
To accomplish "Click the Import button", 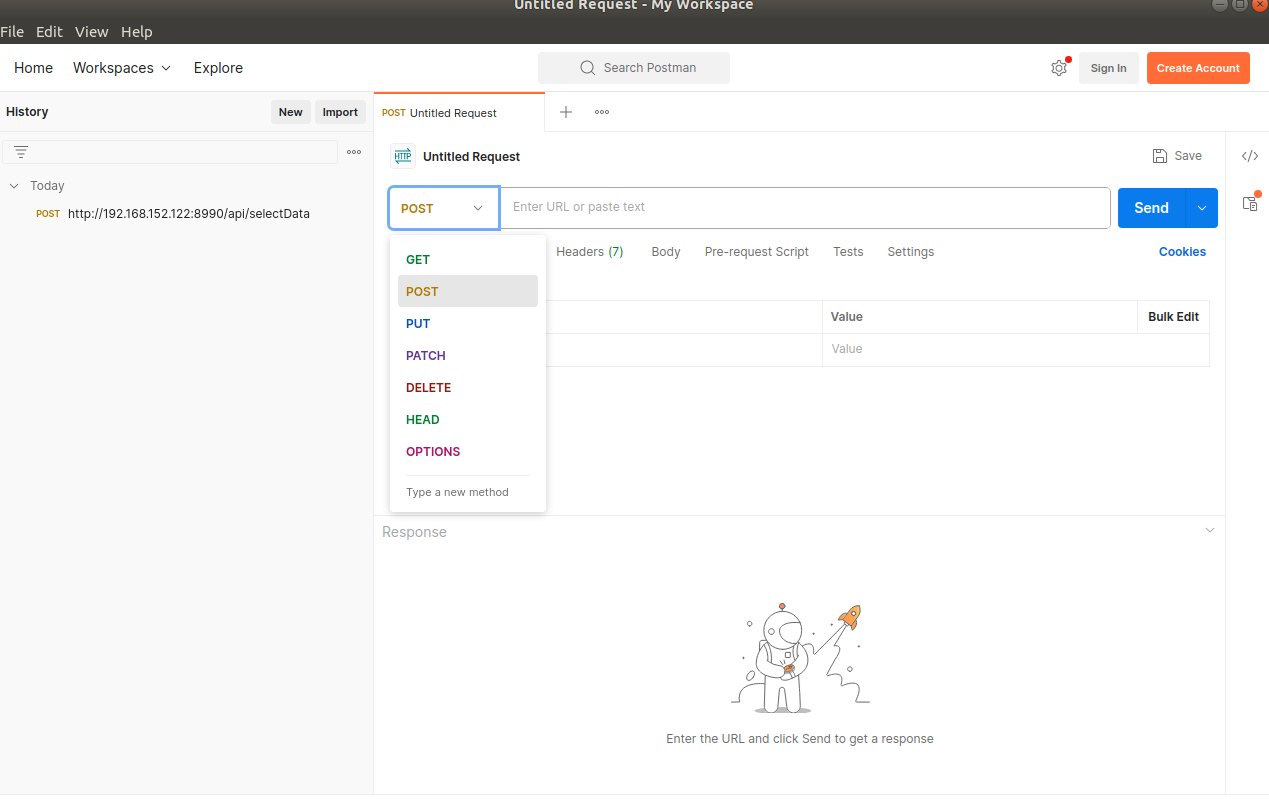I will [x=340, y=112].
